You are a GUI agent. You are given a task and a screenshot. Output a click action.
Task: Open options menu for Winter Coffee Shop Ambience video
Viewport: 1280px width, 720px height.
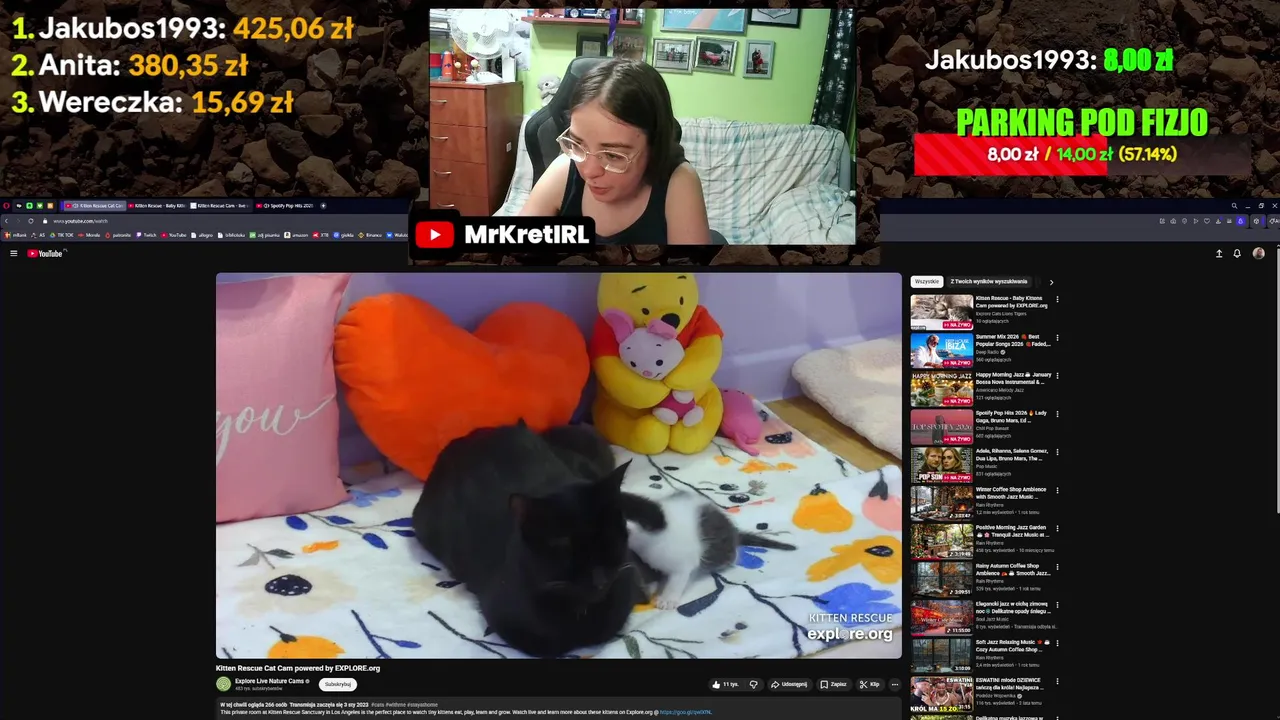coord(1057,490)
